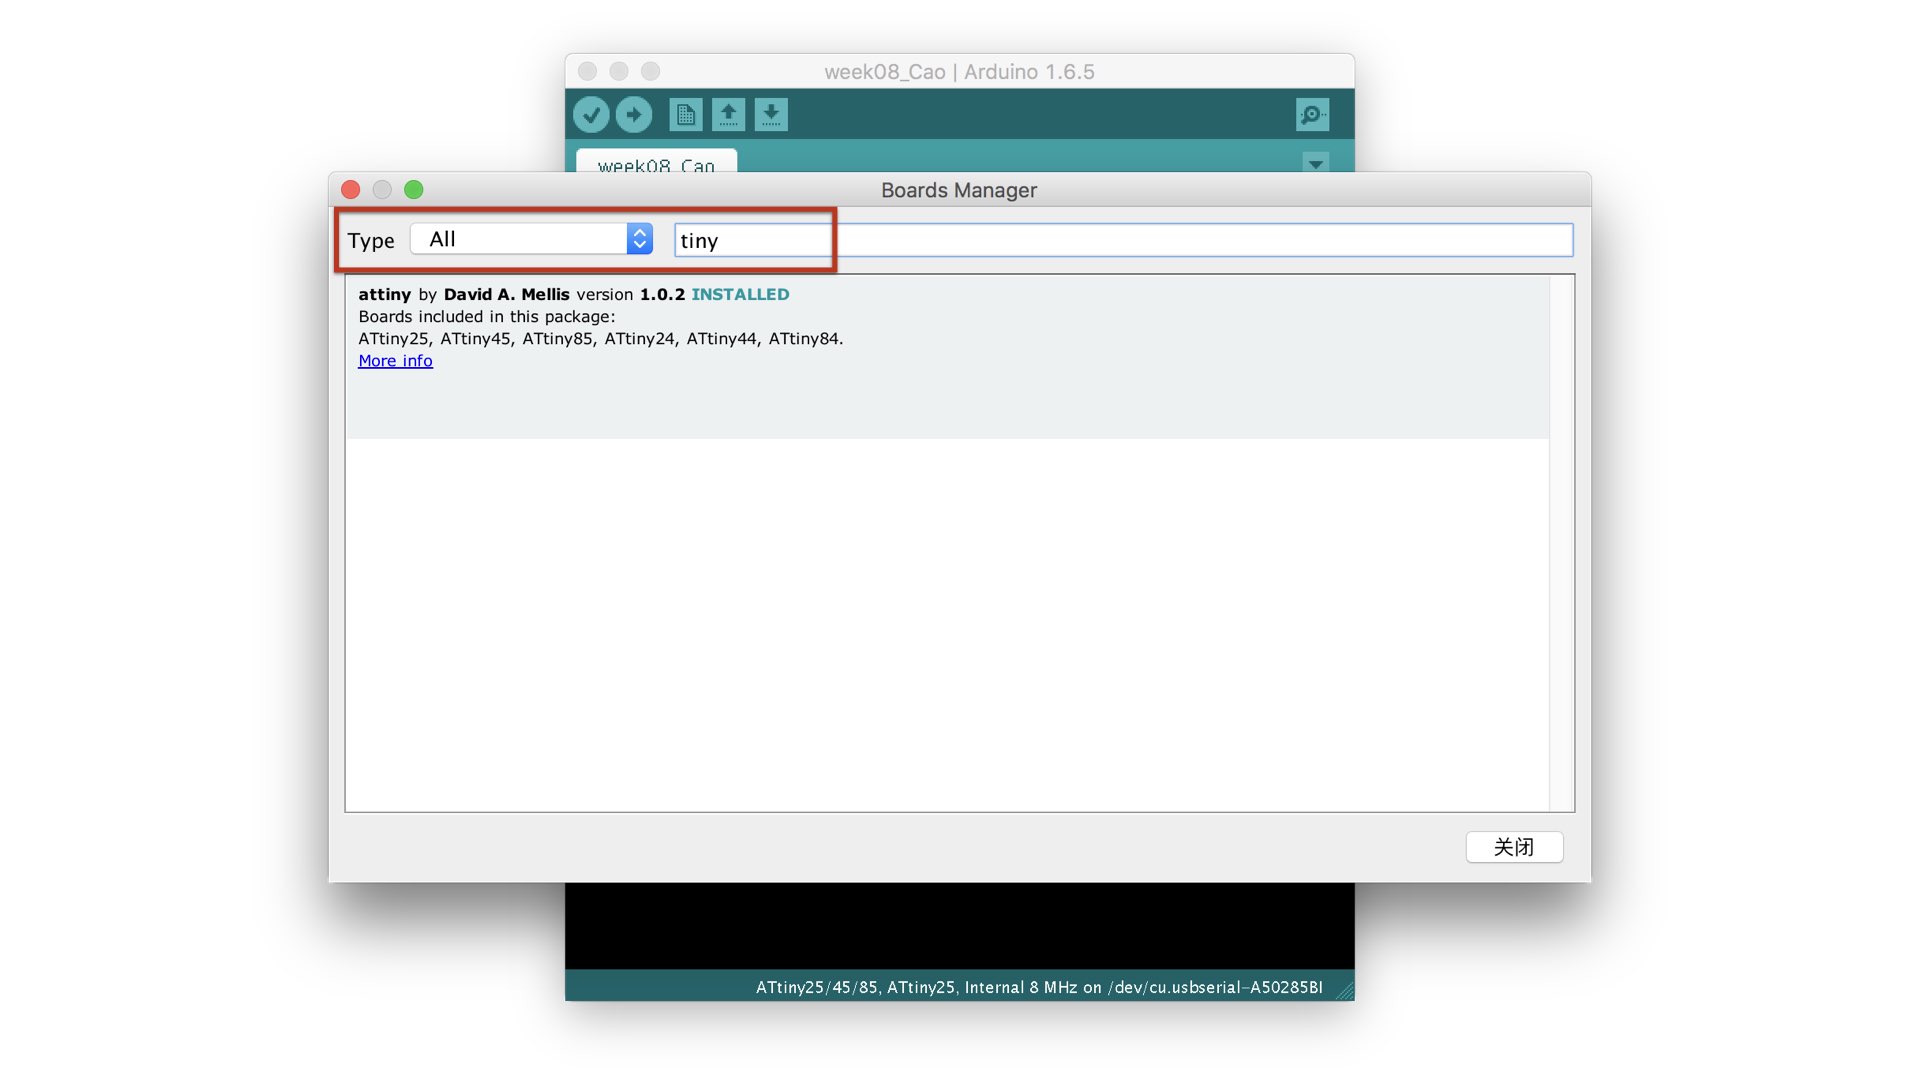Open the tab menu dropdown arrow in Arduino window
This screenshot has height=1080, width=1920.
tap(1316, 163)
